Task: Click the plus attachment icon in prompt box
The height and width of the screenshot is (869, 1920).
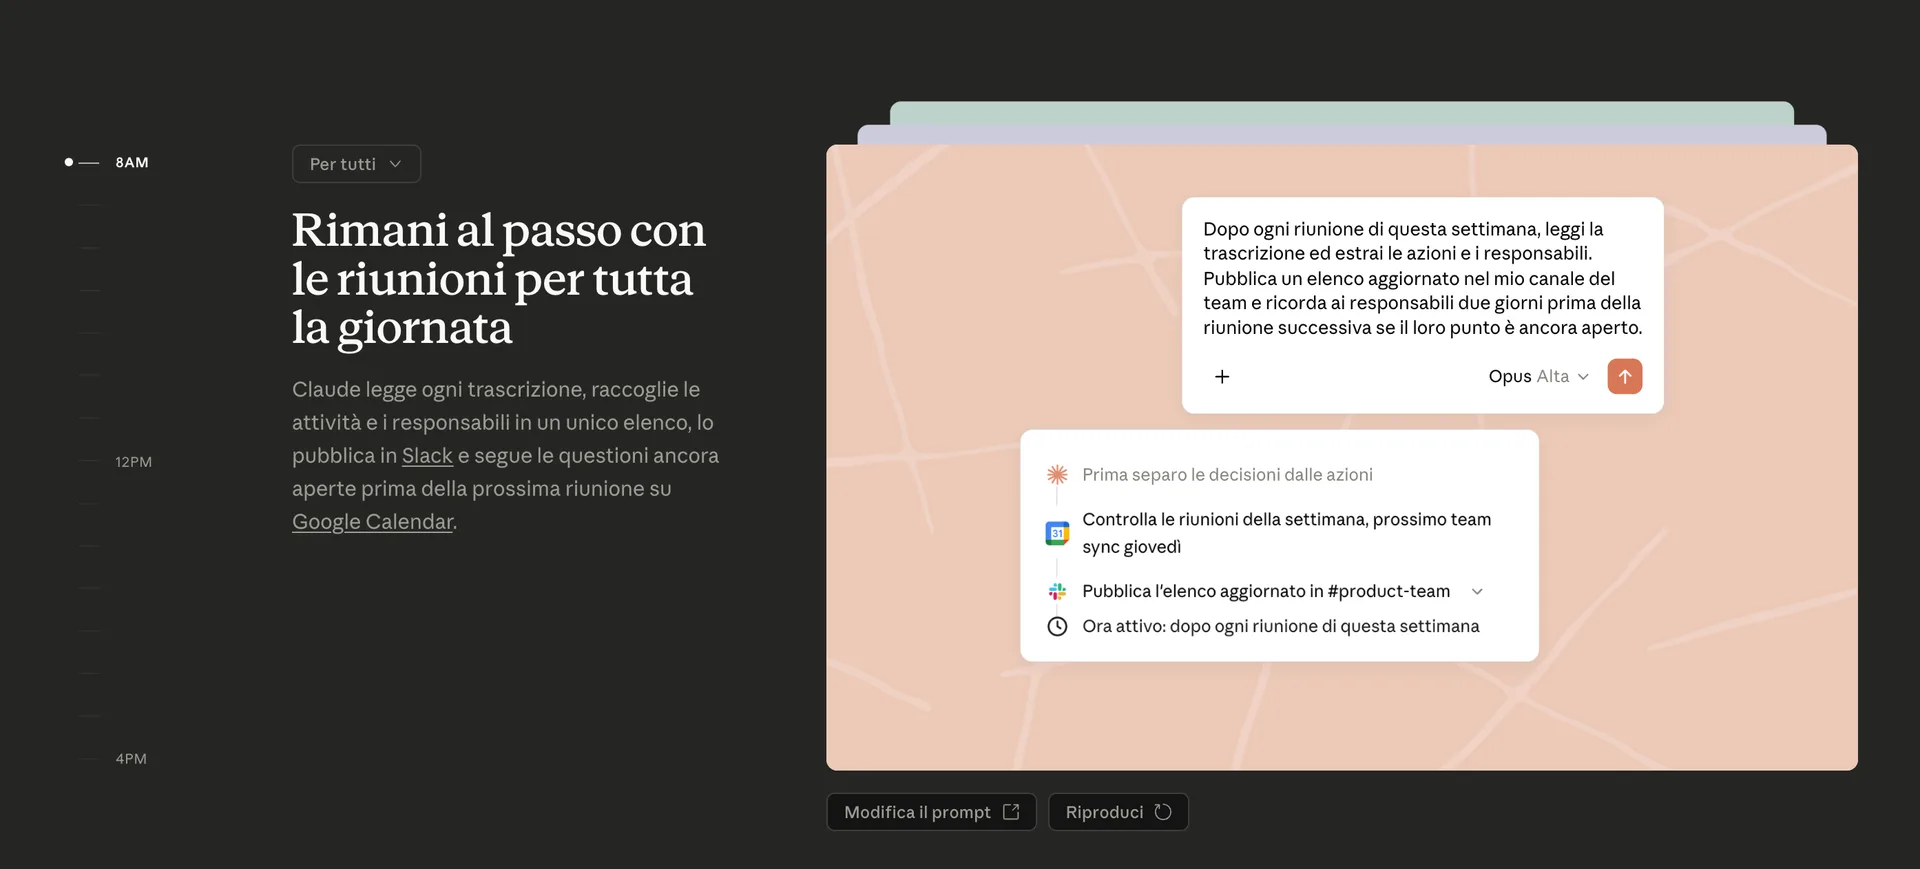Action: pos(1222,376)
